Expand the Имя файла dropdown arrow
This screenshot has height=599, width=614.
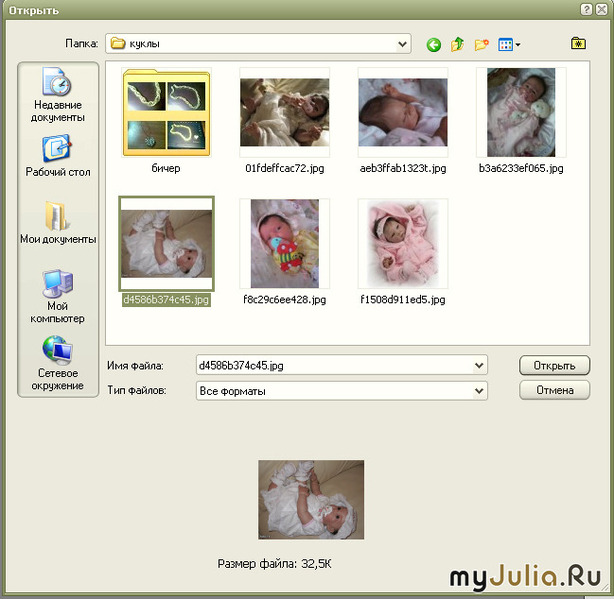(479, 366)
